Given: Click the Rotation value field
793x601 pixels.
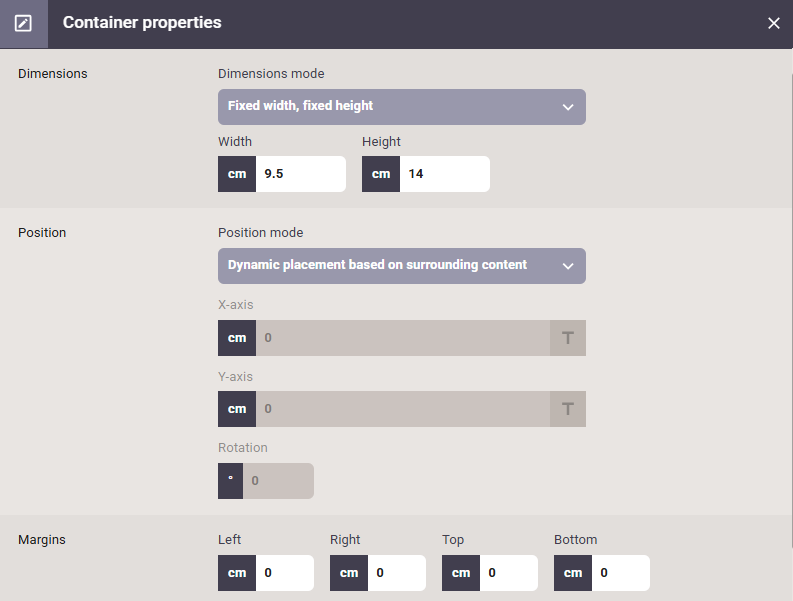Looking at the screenshot, I should pos(278,481).
